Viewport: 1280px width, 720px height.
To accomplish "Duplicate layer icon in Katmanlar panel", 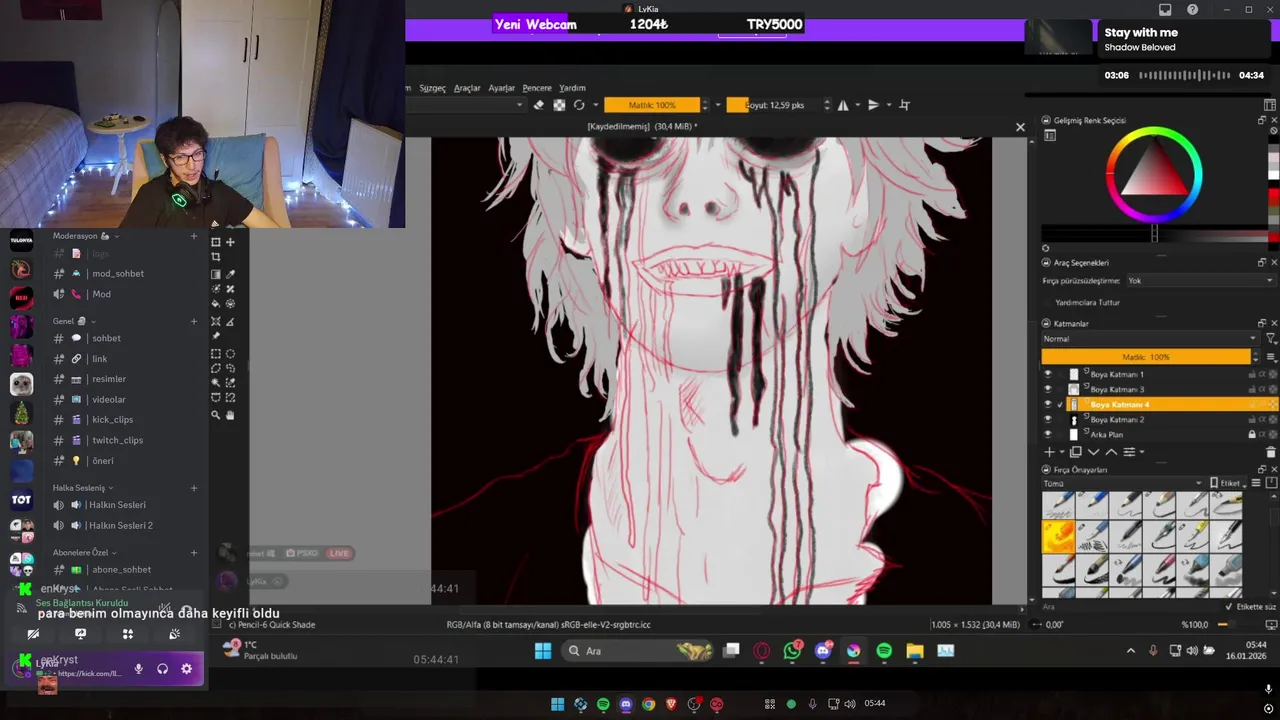I will pos(1076,452).
